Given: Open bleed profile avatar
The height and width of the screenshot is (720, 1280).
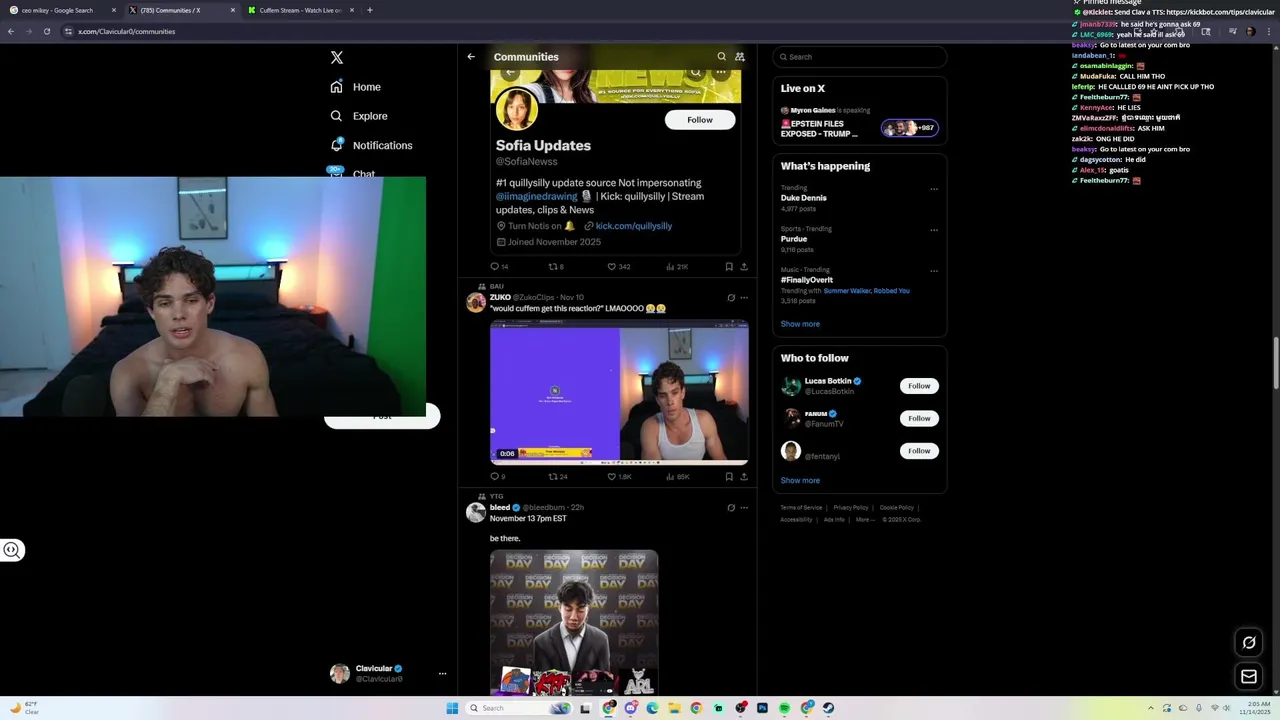Looking at the screenshot, I should (476, 512).
